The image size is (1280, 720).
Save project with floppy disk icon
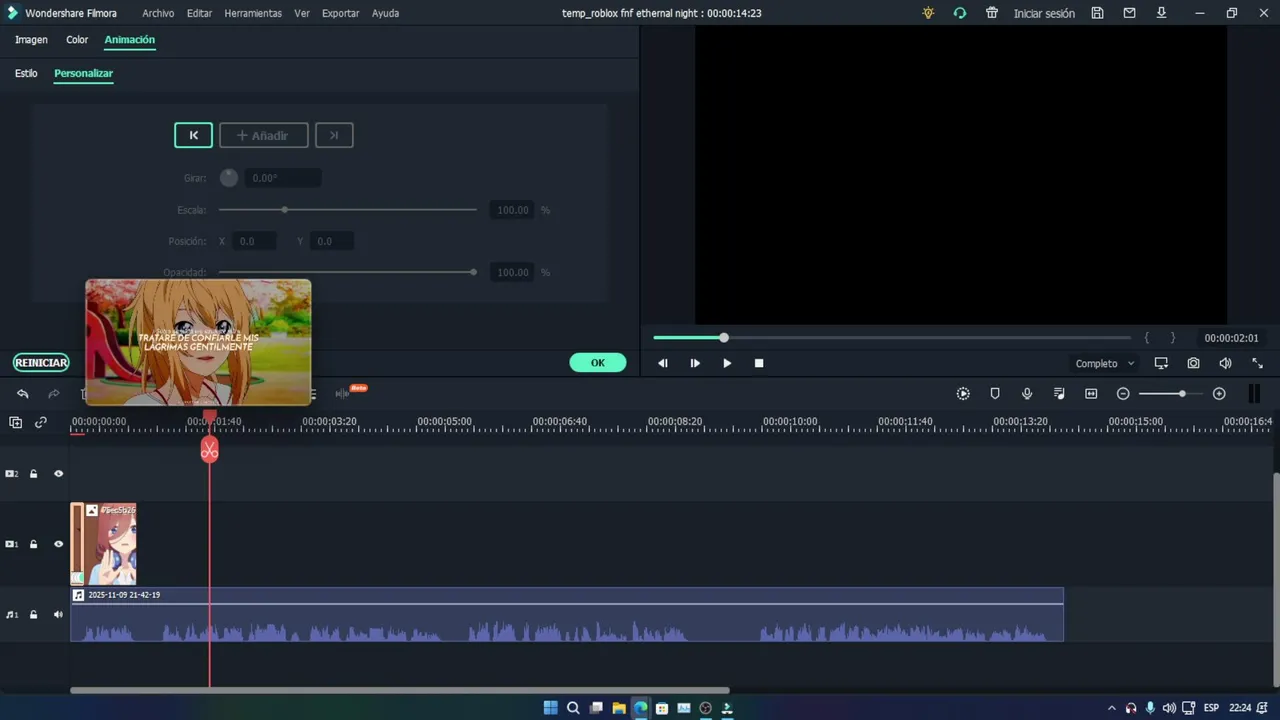click(x=1097, y=13)
